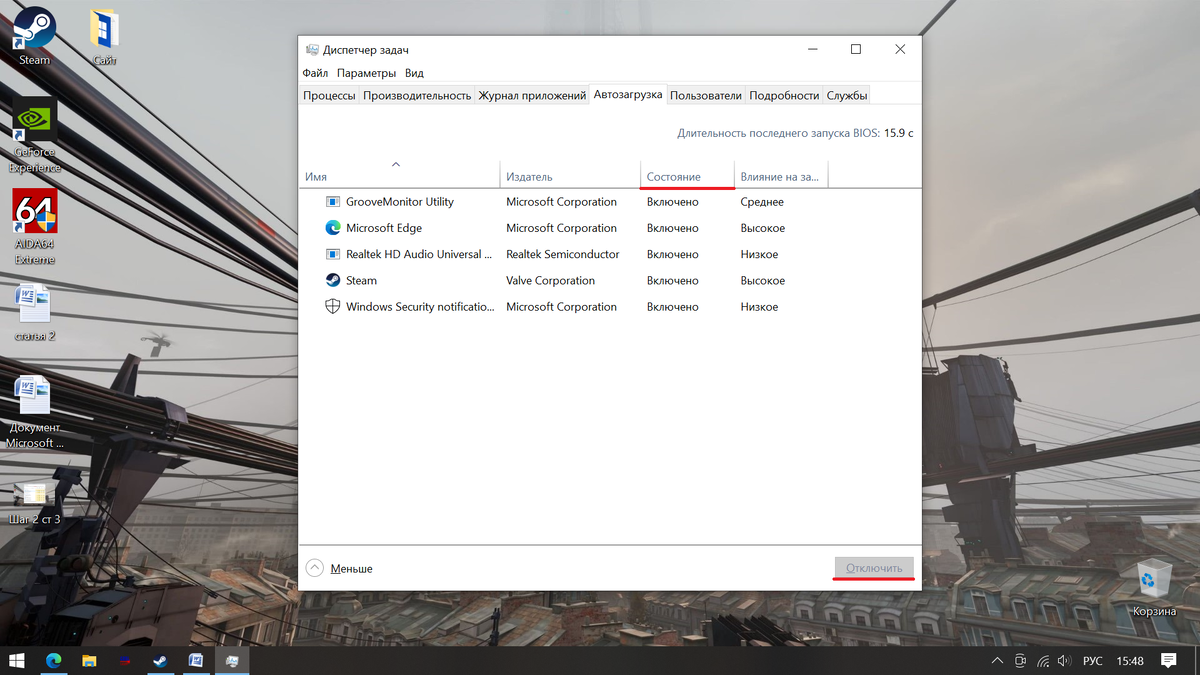Open the Windows Start menu
This screenshot has width=1200, height=675.
click(x=17, y=661)
